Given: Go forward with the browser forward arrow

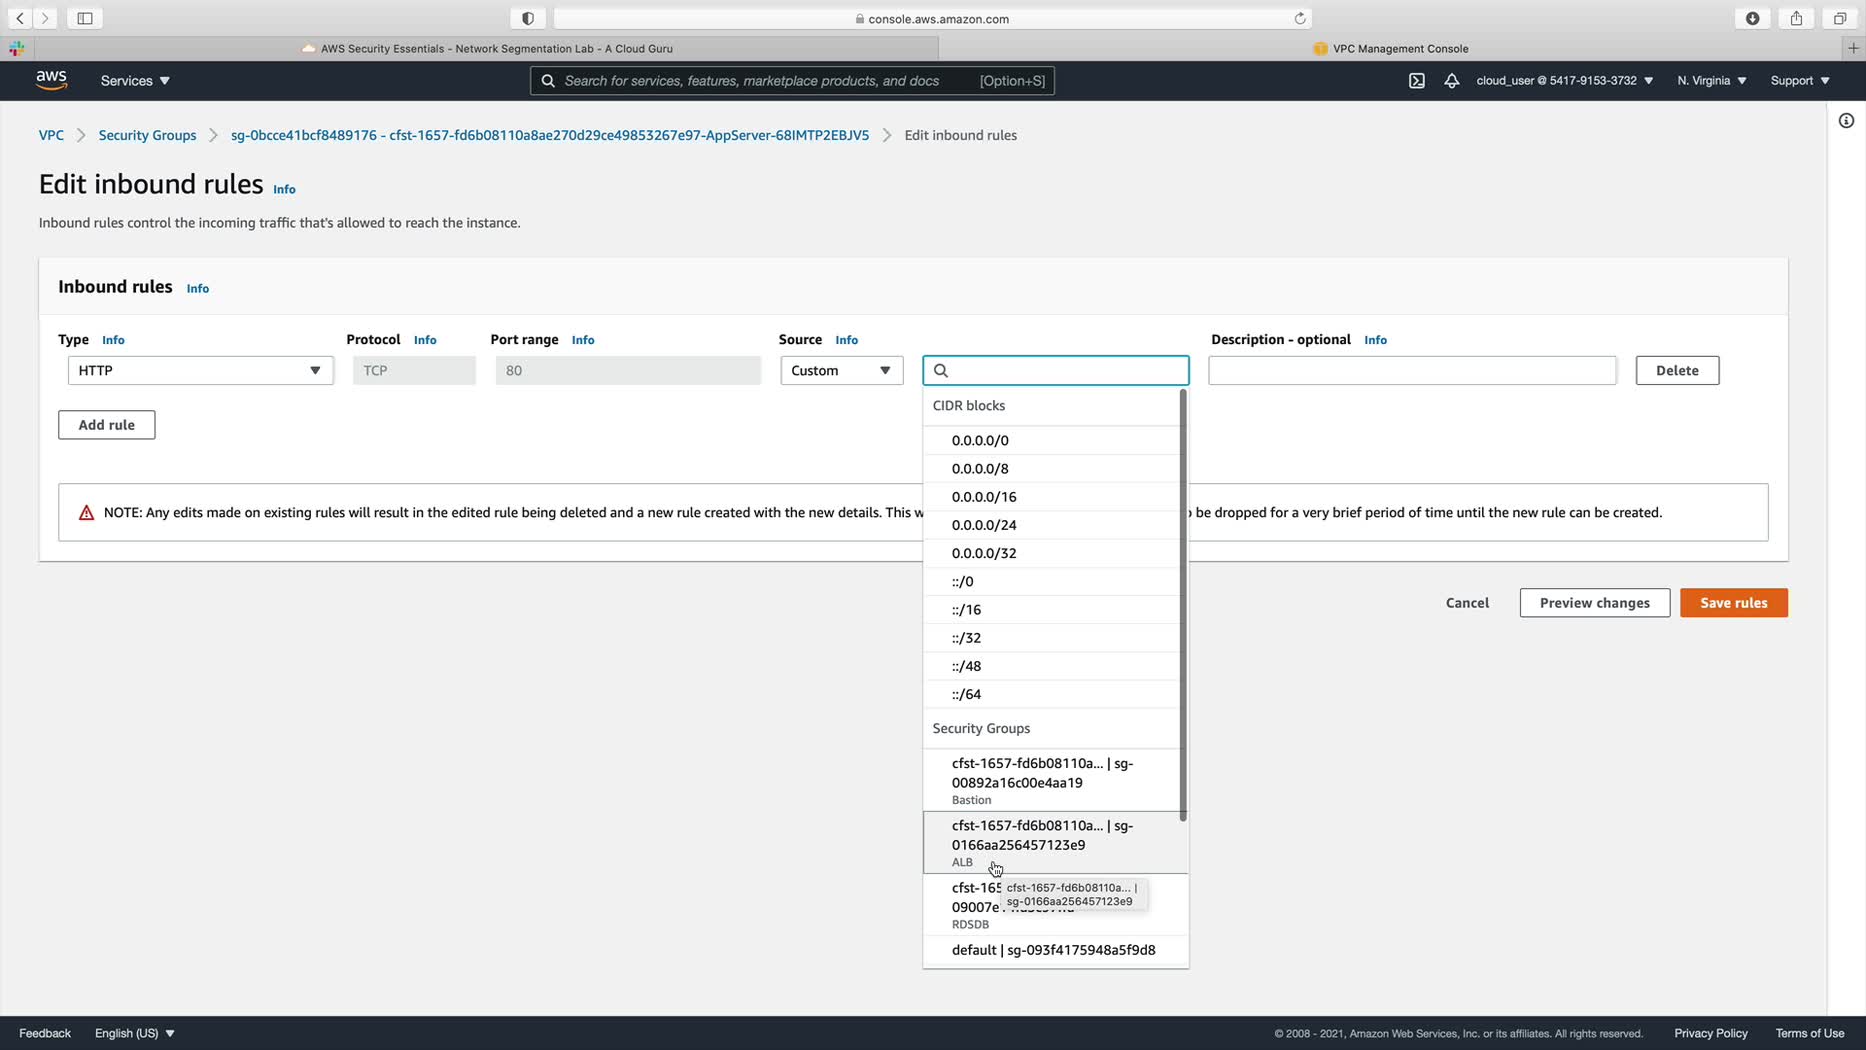Looking at the screenshot, I should (45, 18).
